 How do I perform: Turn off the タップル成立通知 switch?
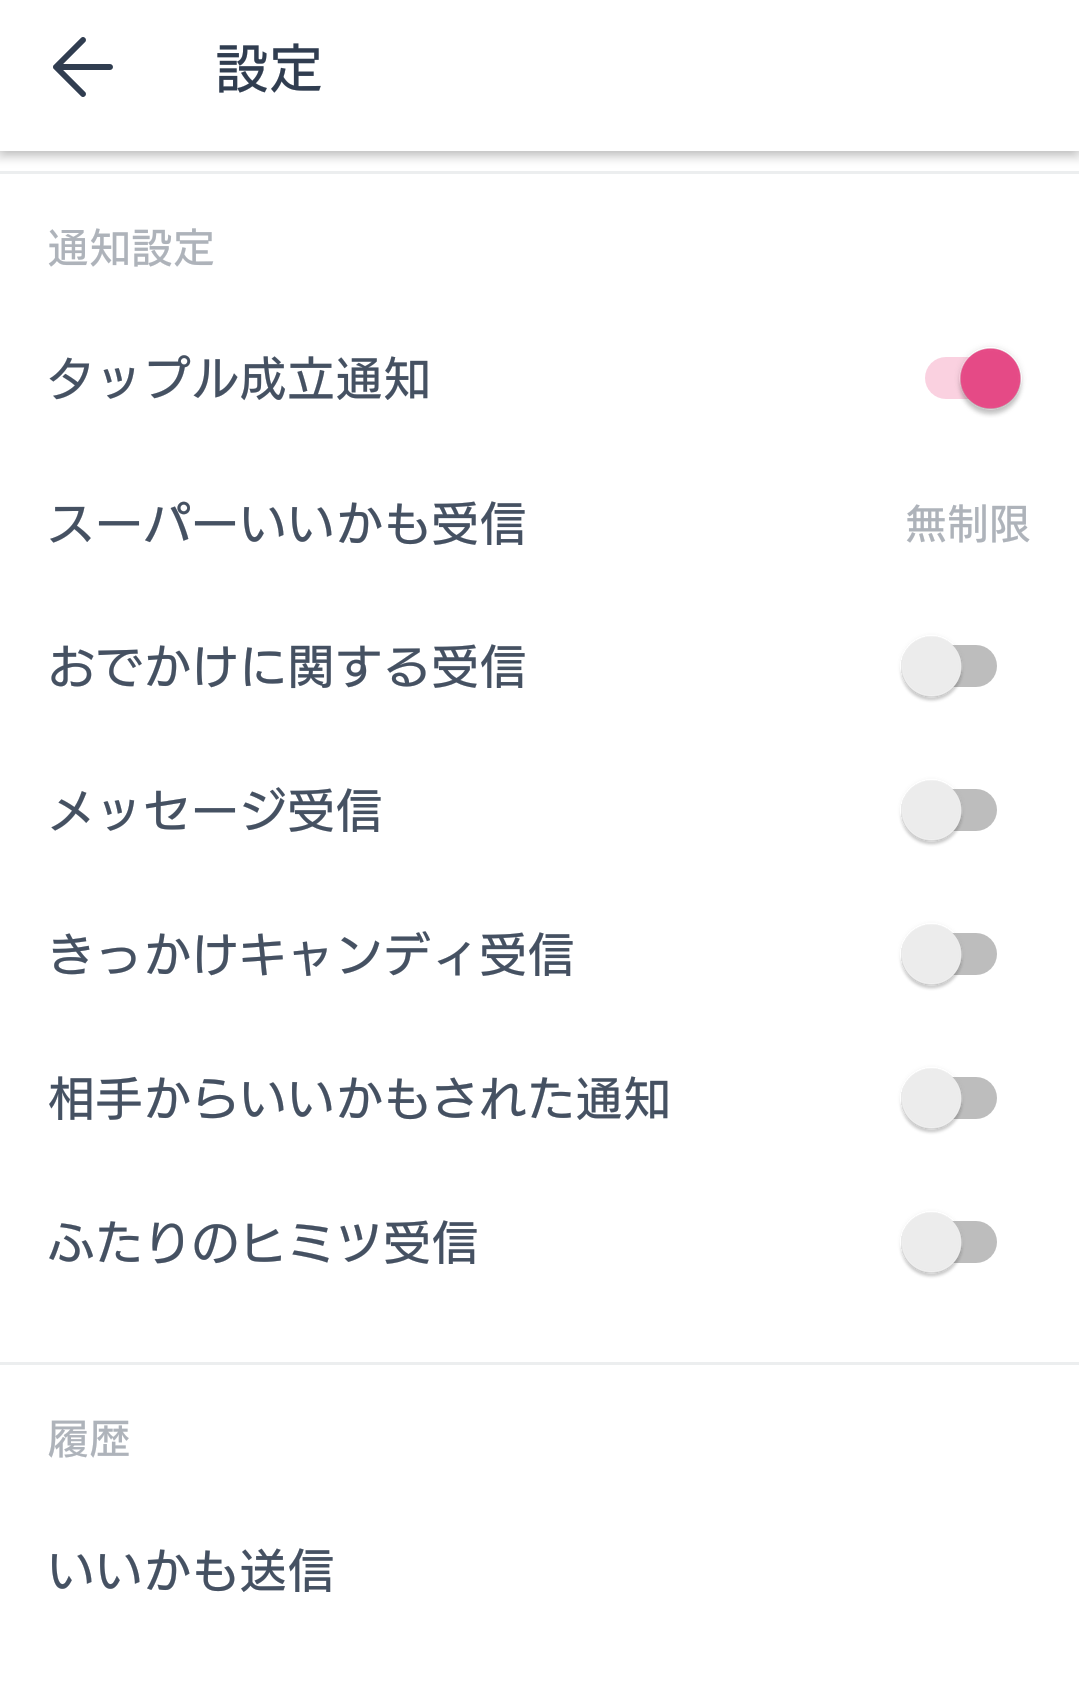[x=972, y=379]
